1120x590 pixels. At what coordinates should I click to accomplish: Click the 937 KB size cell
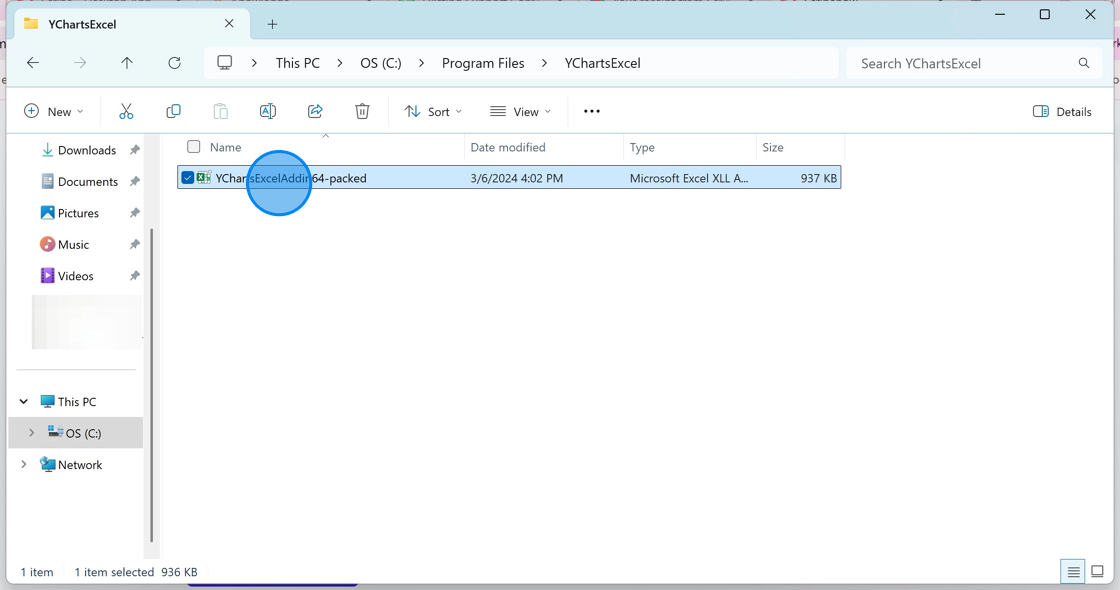819,178
